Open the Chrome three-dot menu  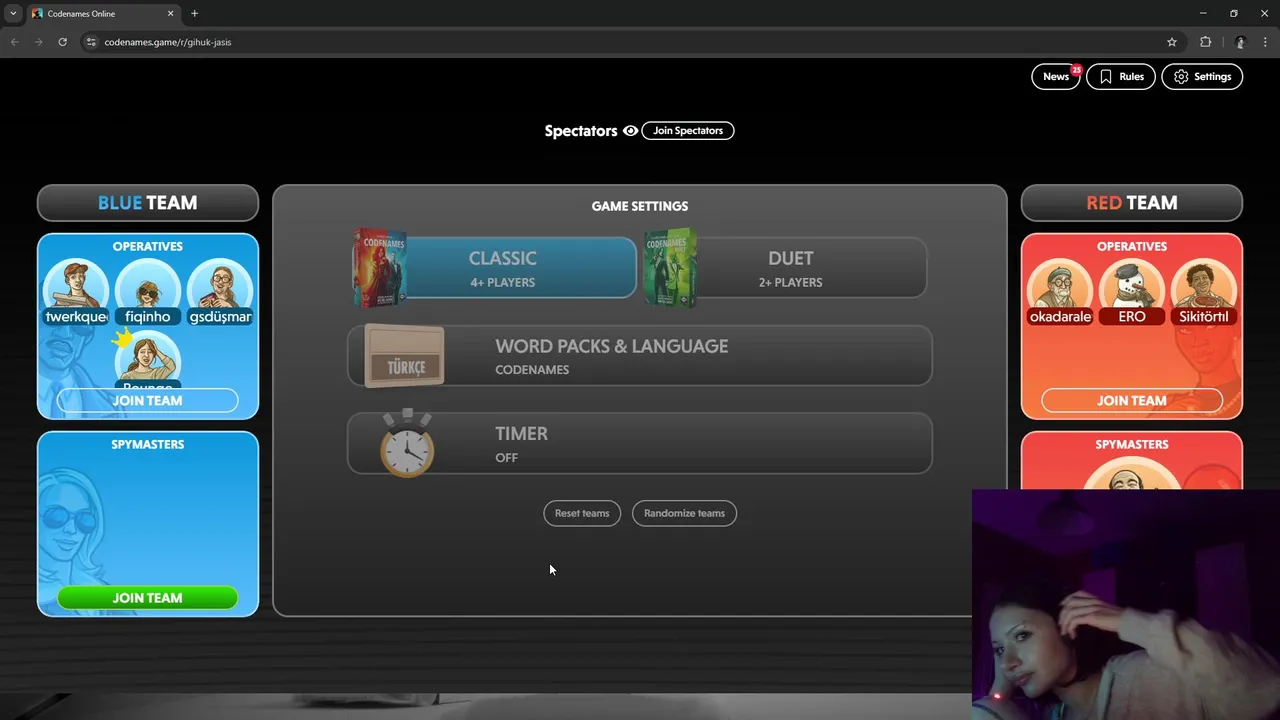coord(1265,42)
